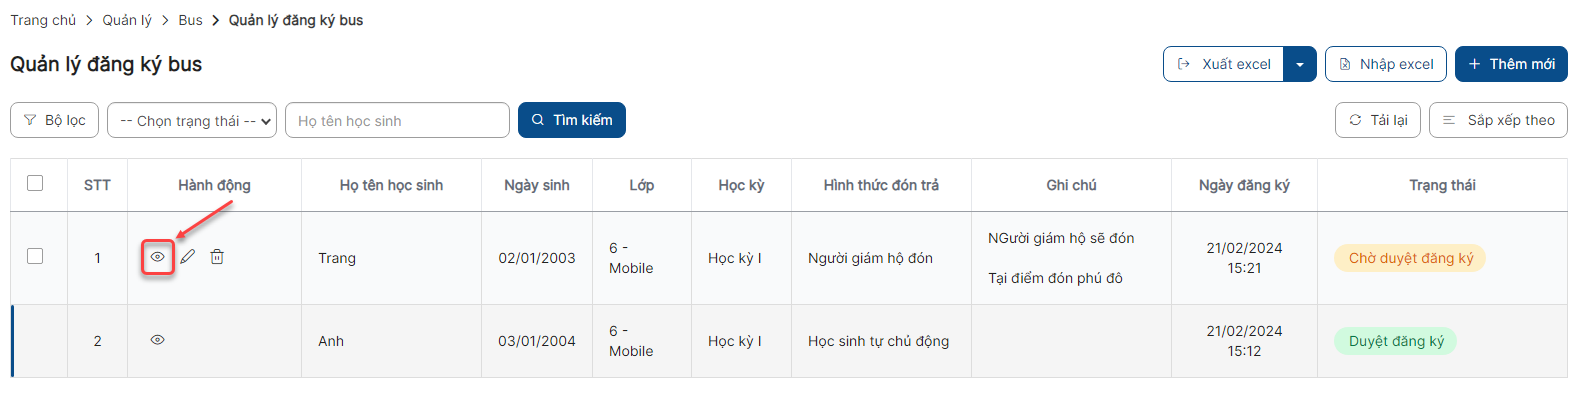Focus the Họ tên học sinh search field
The height and width of the screenshot is (416, 1581).
(x=397, y=120)
